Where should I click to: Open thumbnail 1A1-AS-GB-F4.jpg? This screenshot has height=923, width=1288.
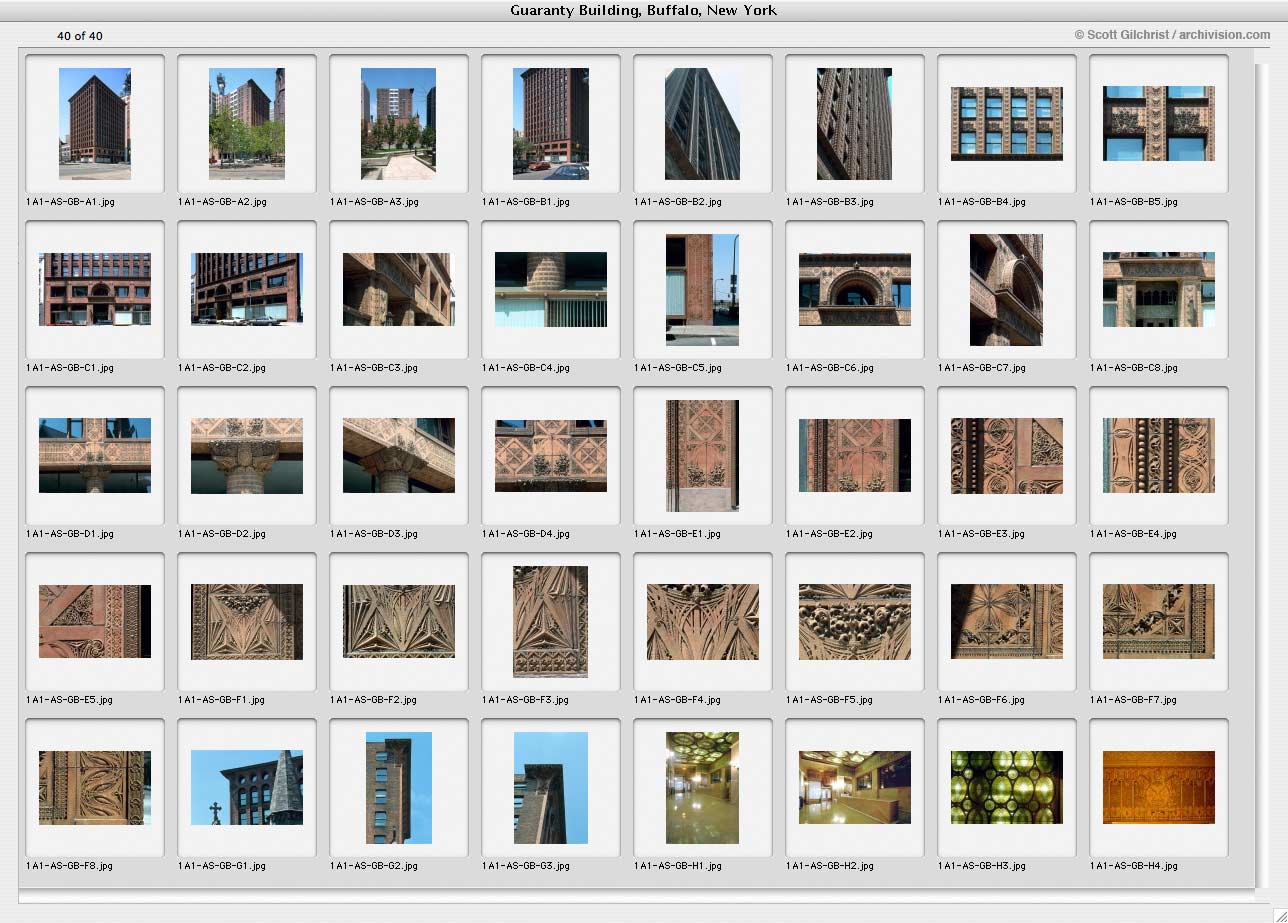coord(703,621)
